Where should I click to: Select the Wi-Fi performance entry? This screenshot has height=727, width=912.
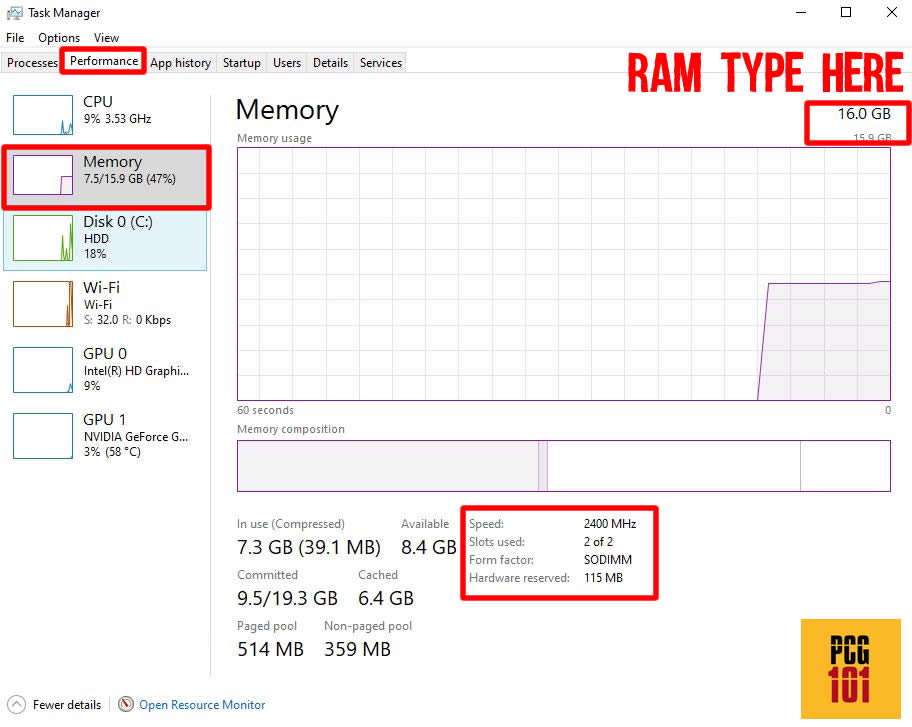[105, 304]
